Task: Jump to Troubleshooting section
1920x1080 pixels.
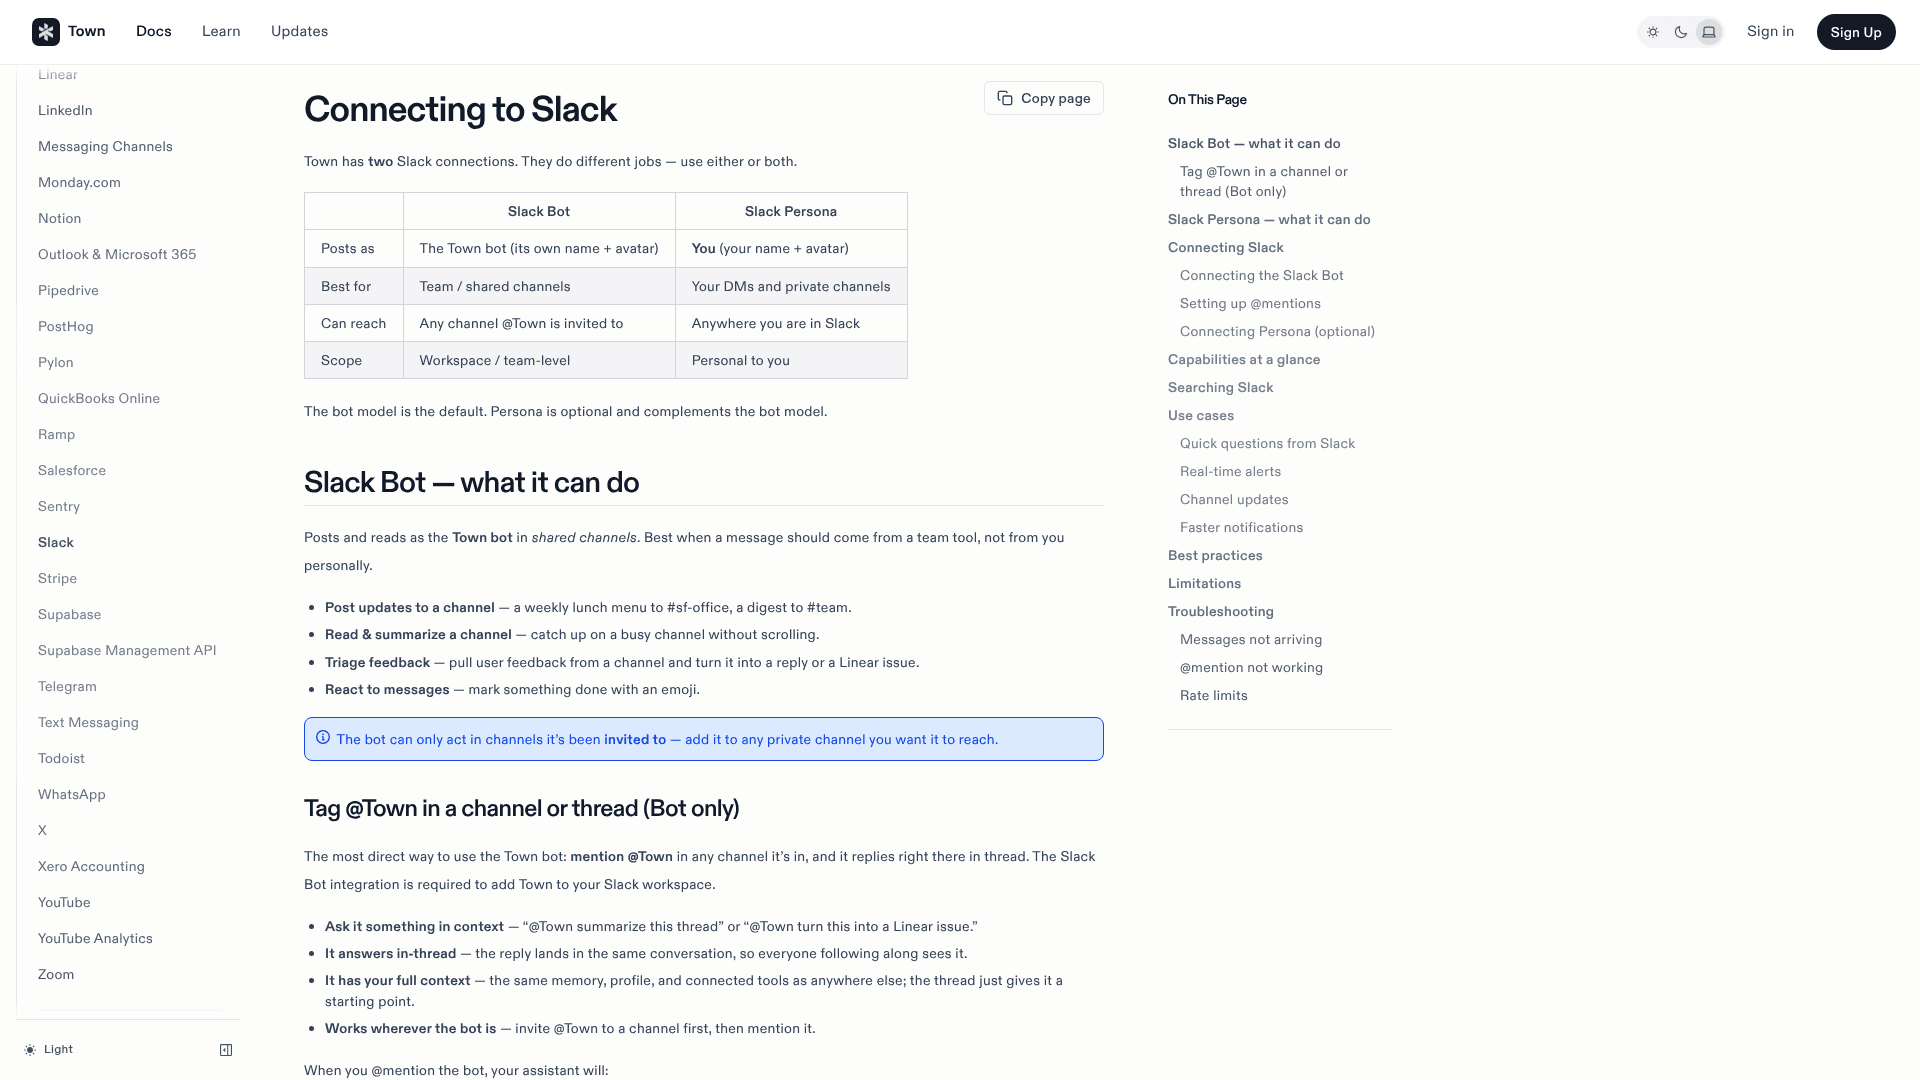Action: (x=1220, y=612)
